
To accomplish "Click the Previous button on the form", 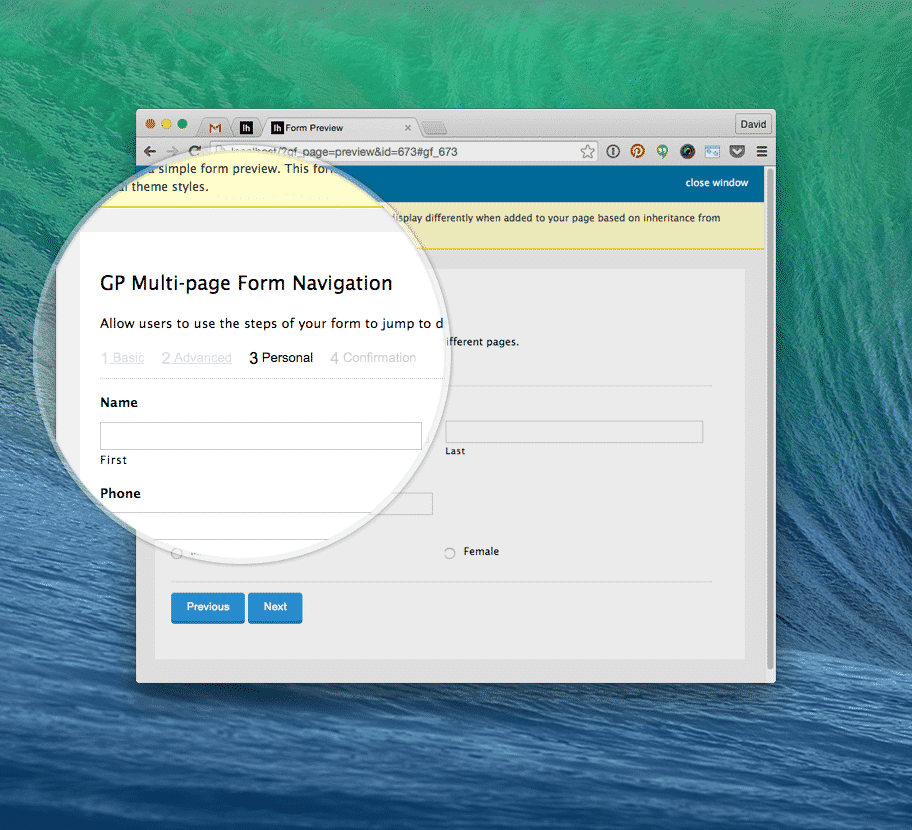I will (207, 607).
